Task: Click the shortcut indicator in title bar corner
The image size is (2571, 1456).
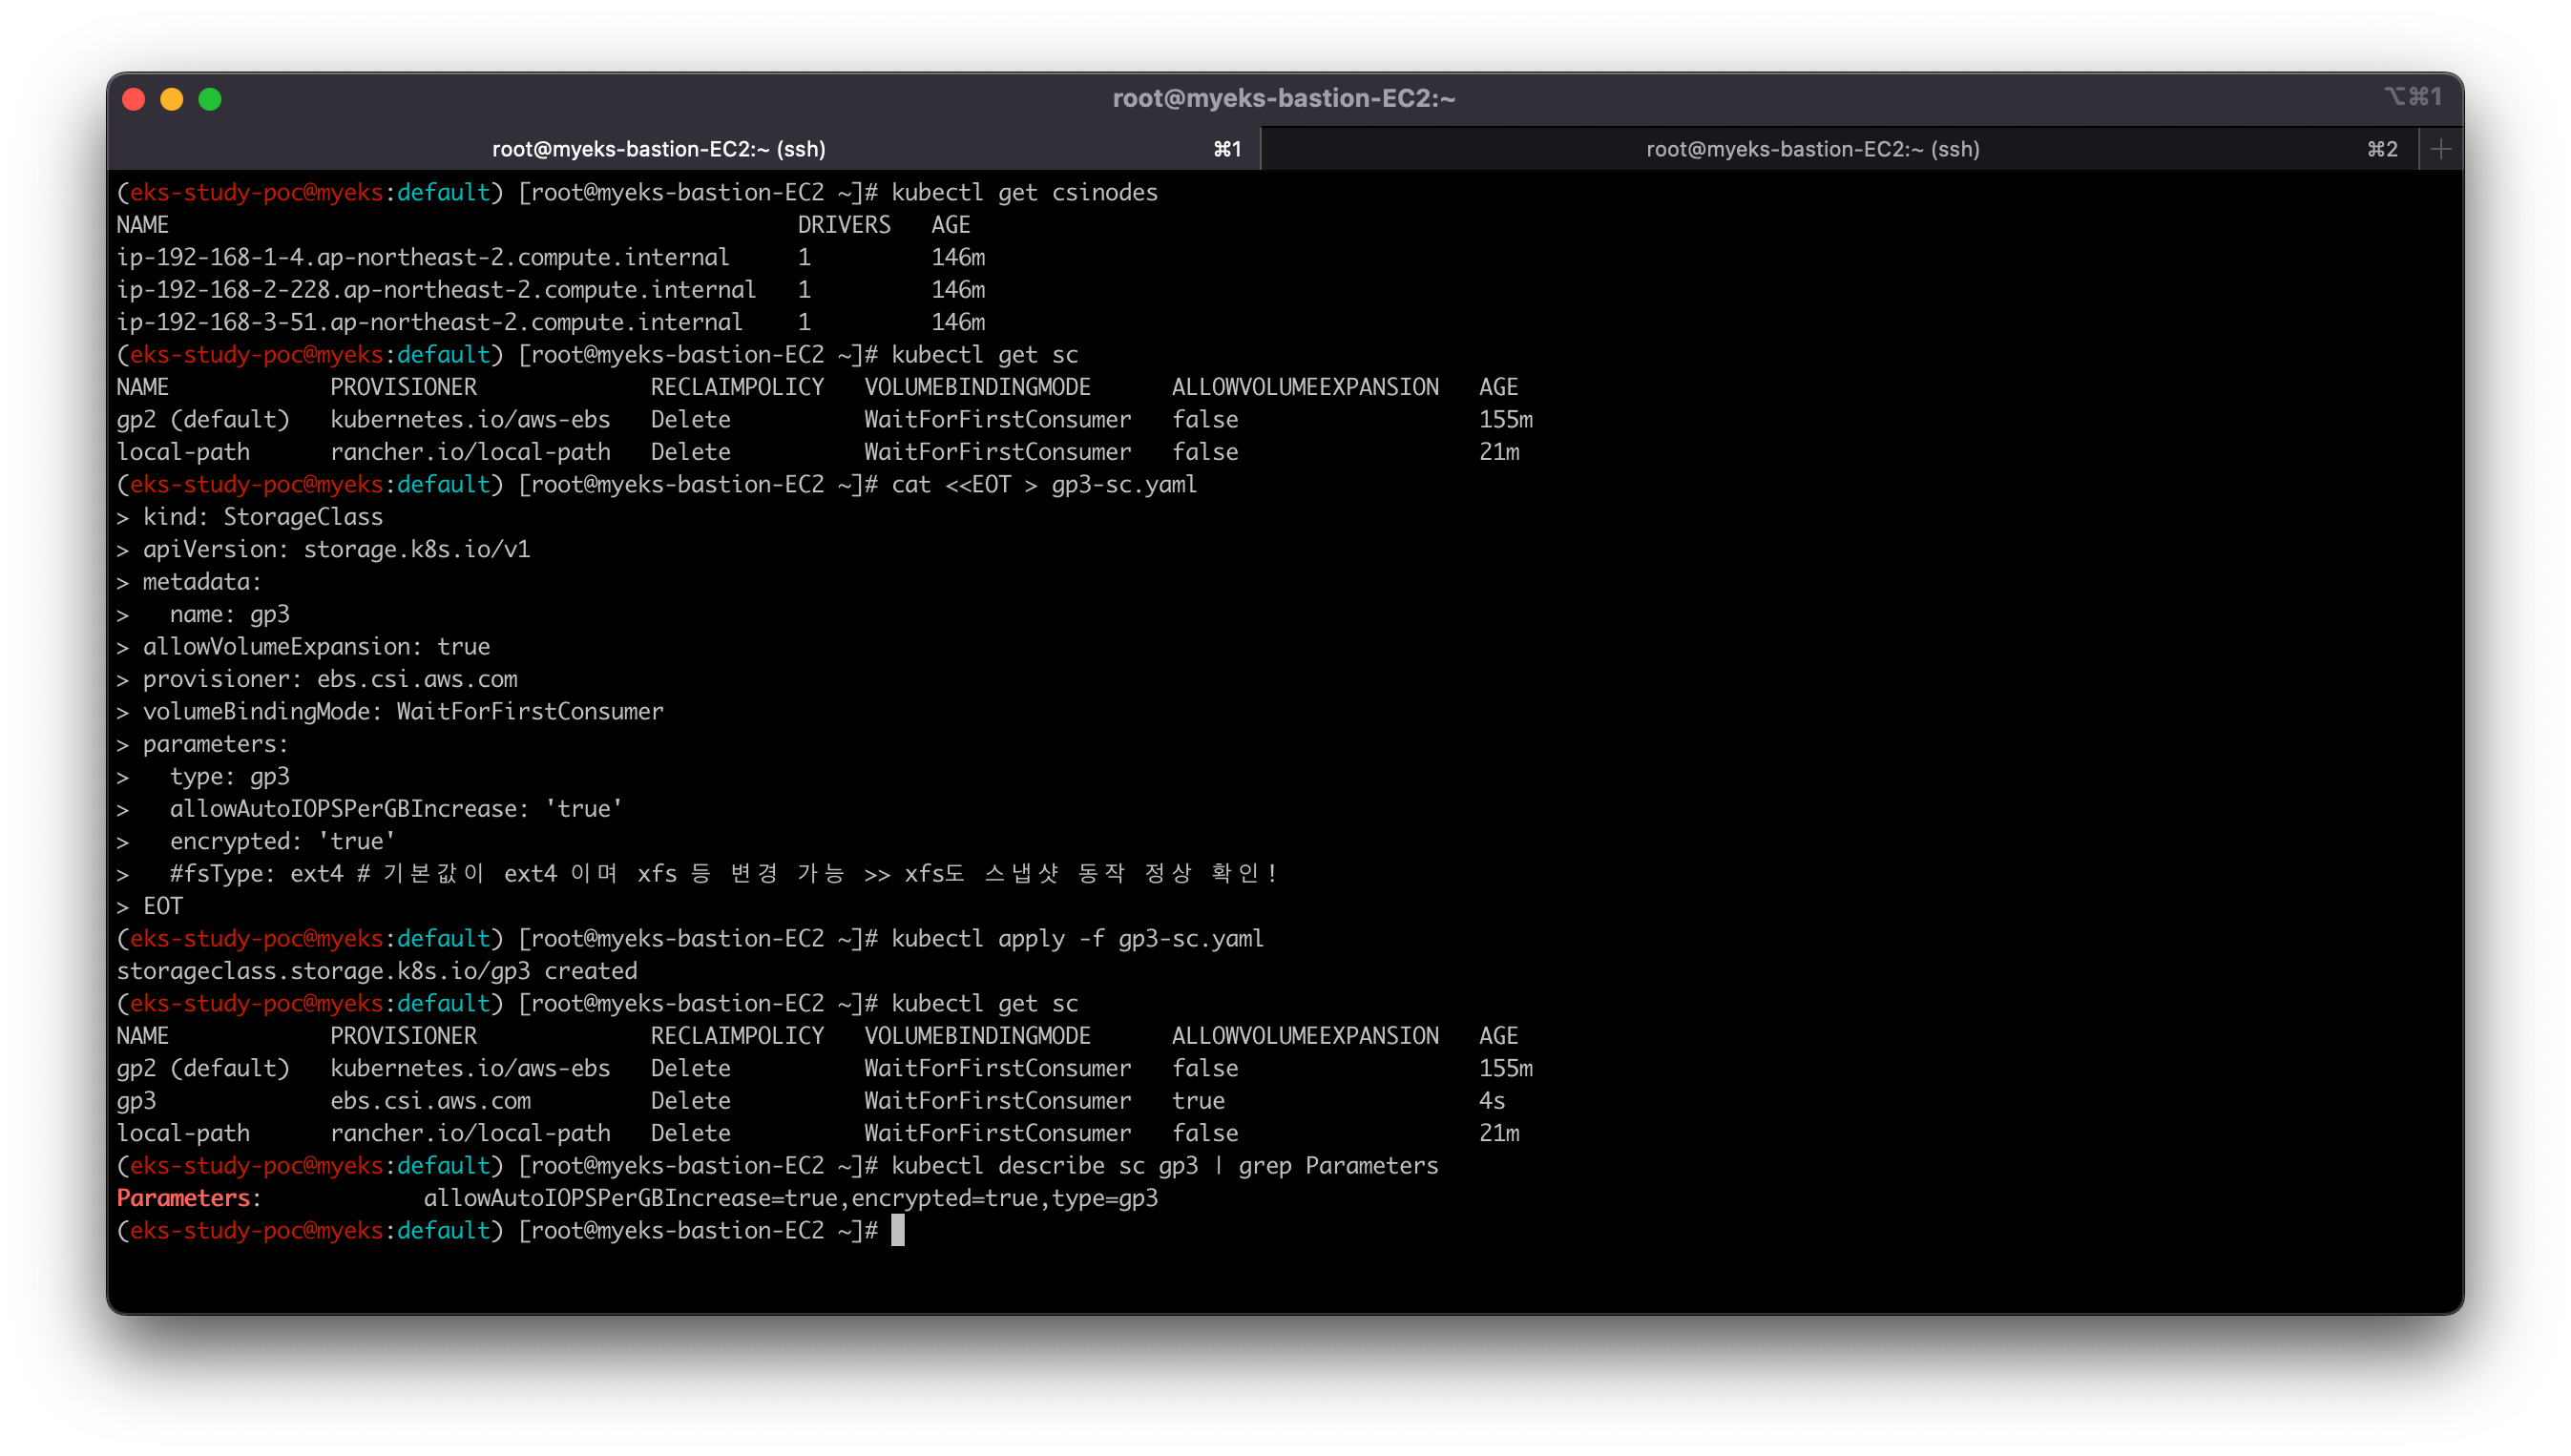Action: (2412, 96)
